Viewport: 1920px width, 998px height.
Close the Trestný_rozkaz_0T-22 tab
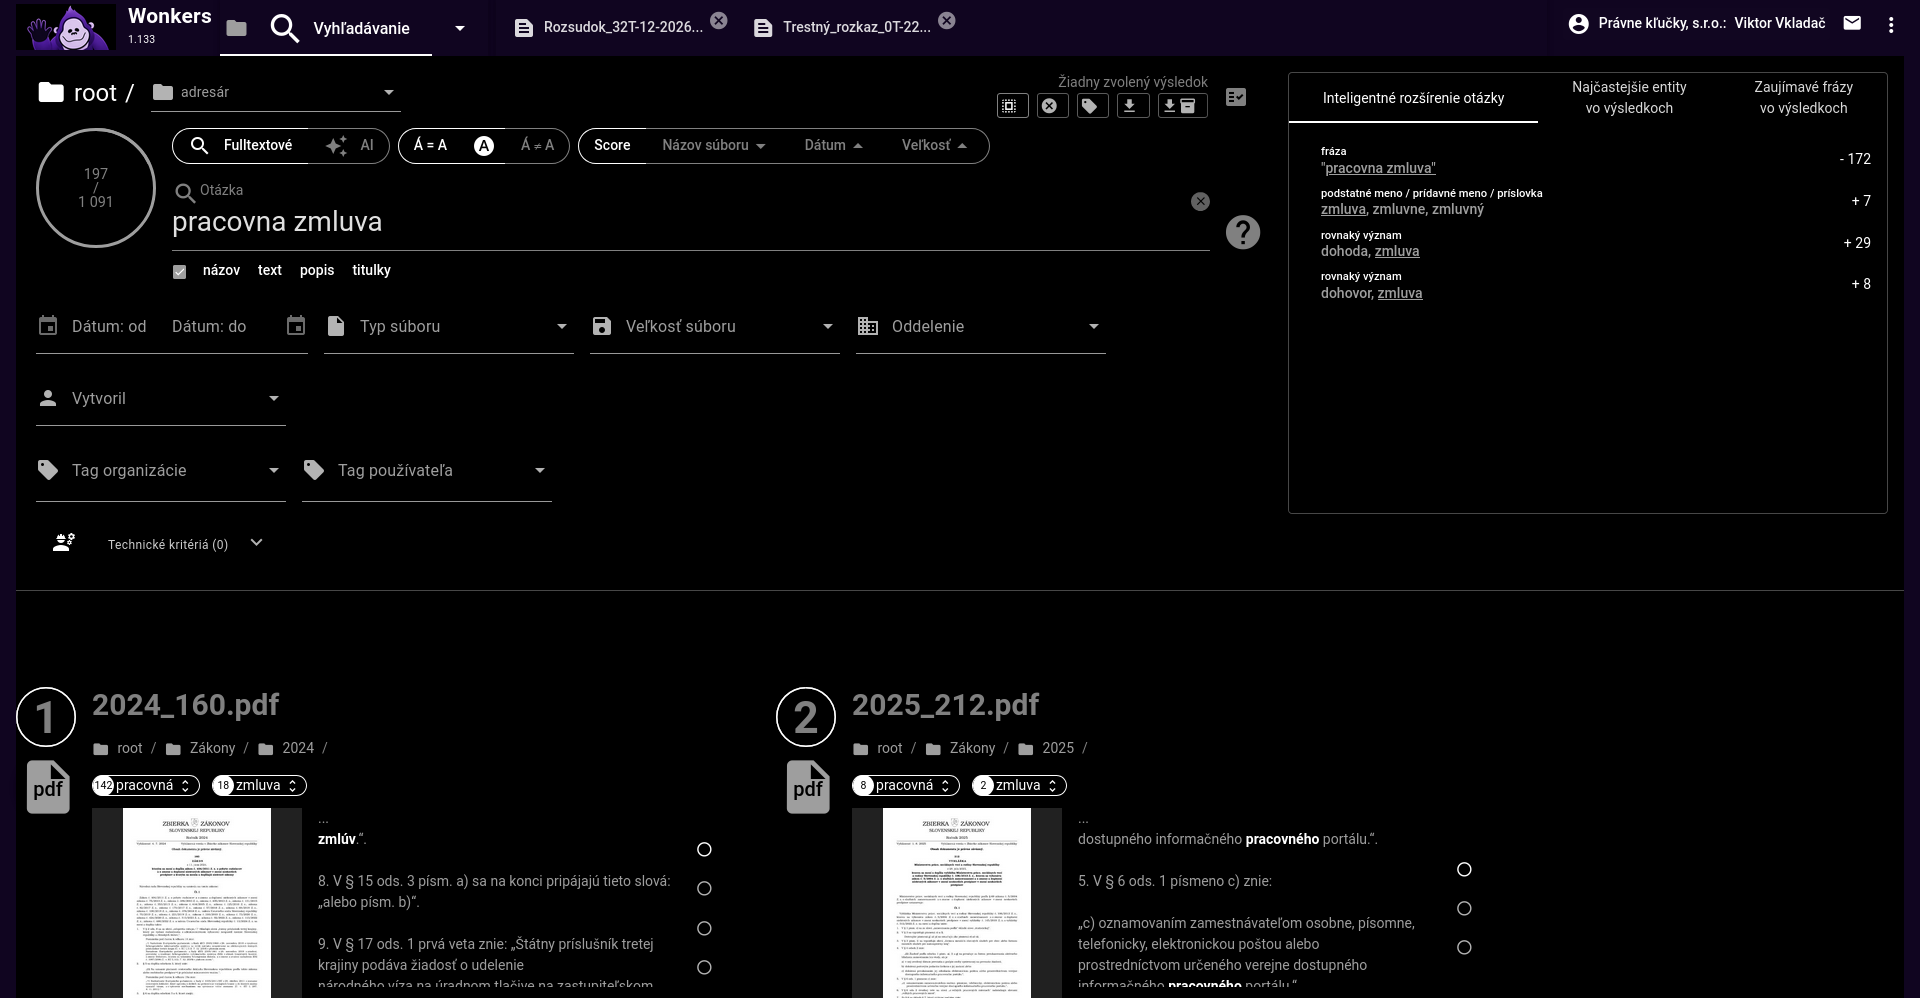click(947, 20)
